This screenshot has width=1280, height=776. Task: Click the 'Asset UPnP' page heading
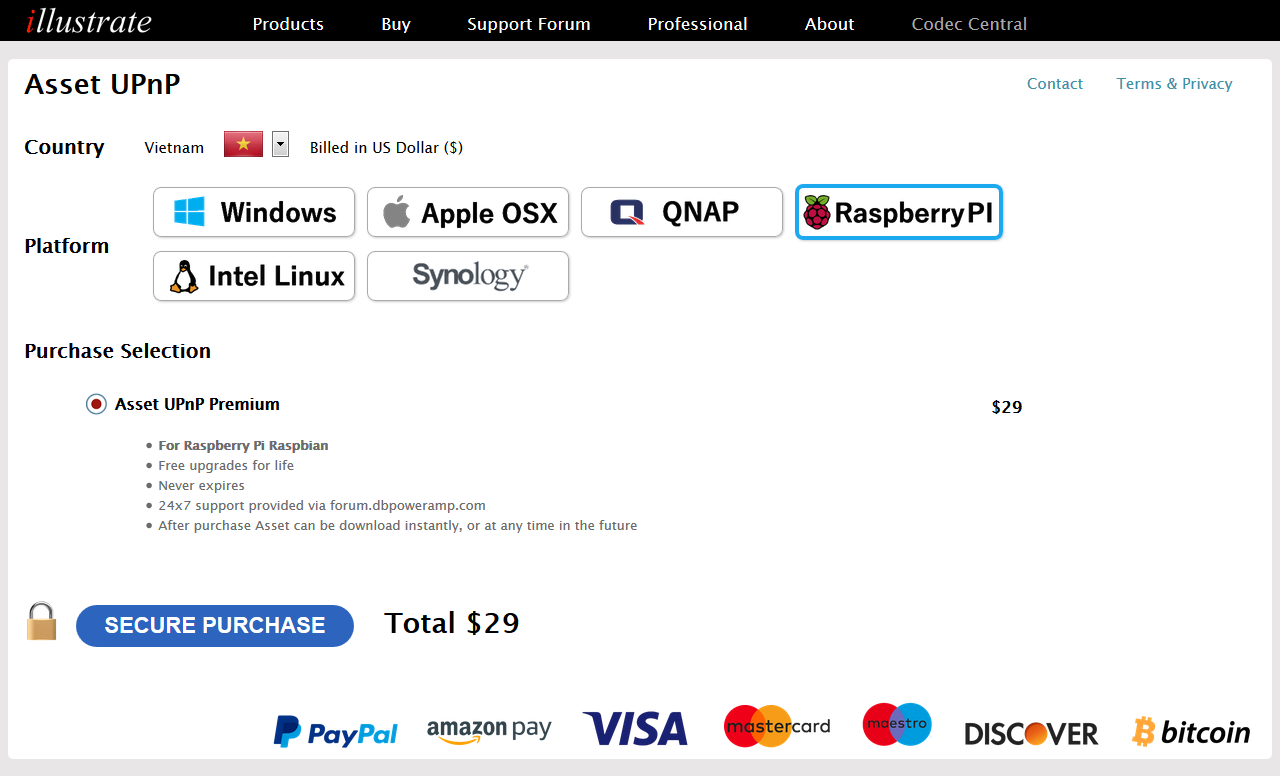[x=102, y=84]
